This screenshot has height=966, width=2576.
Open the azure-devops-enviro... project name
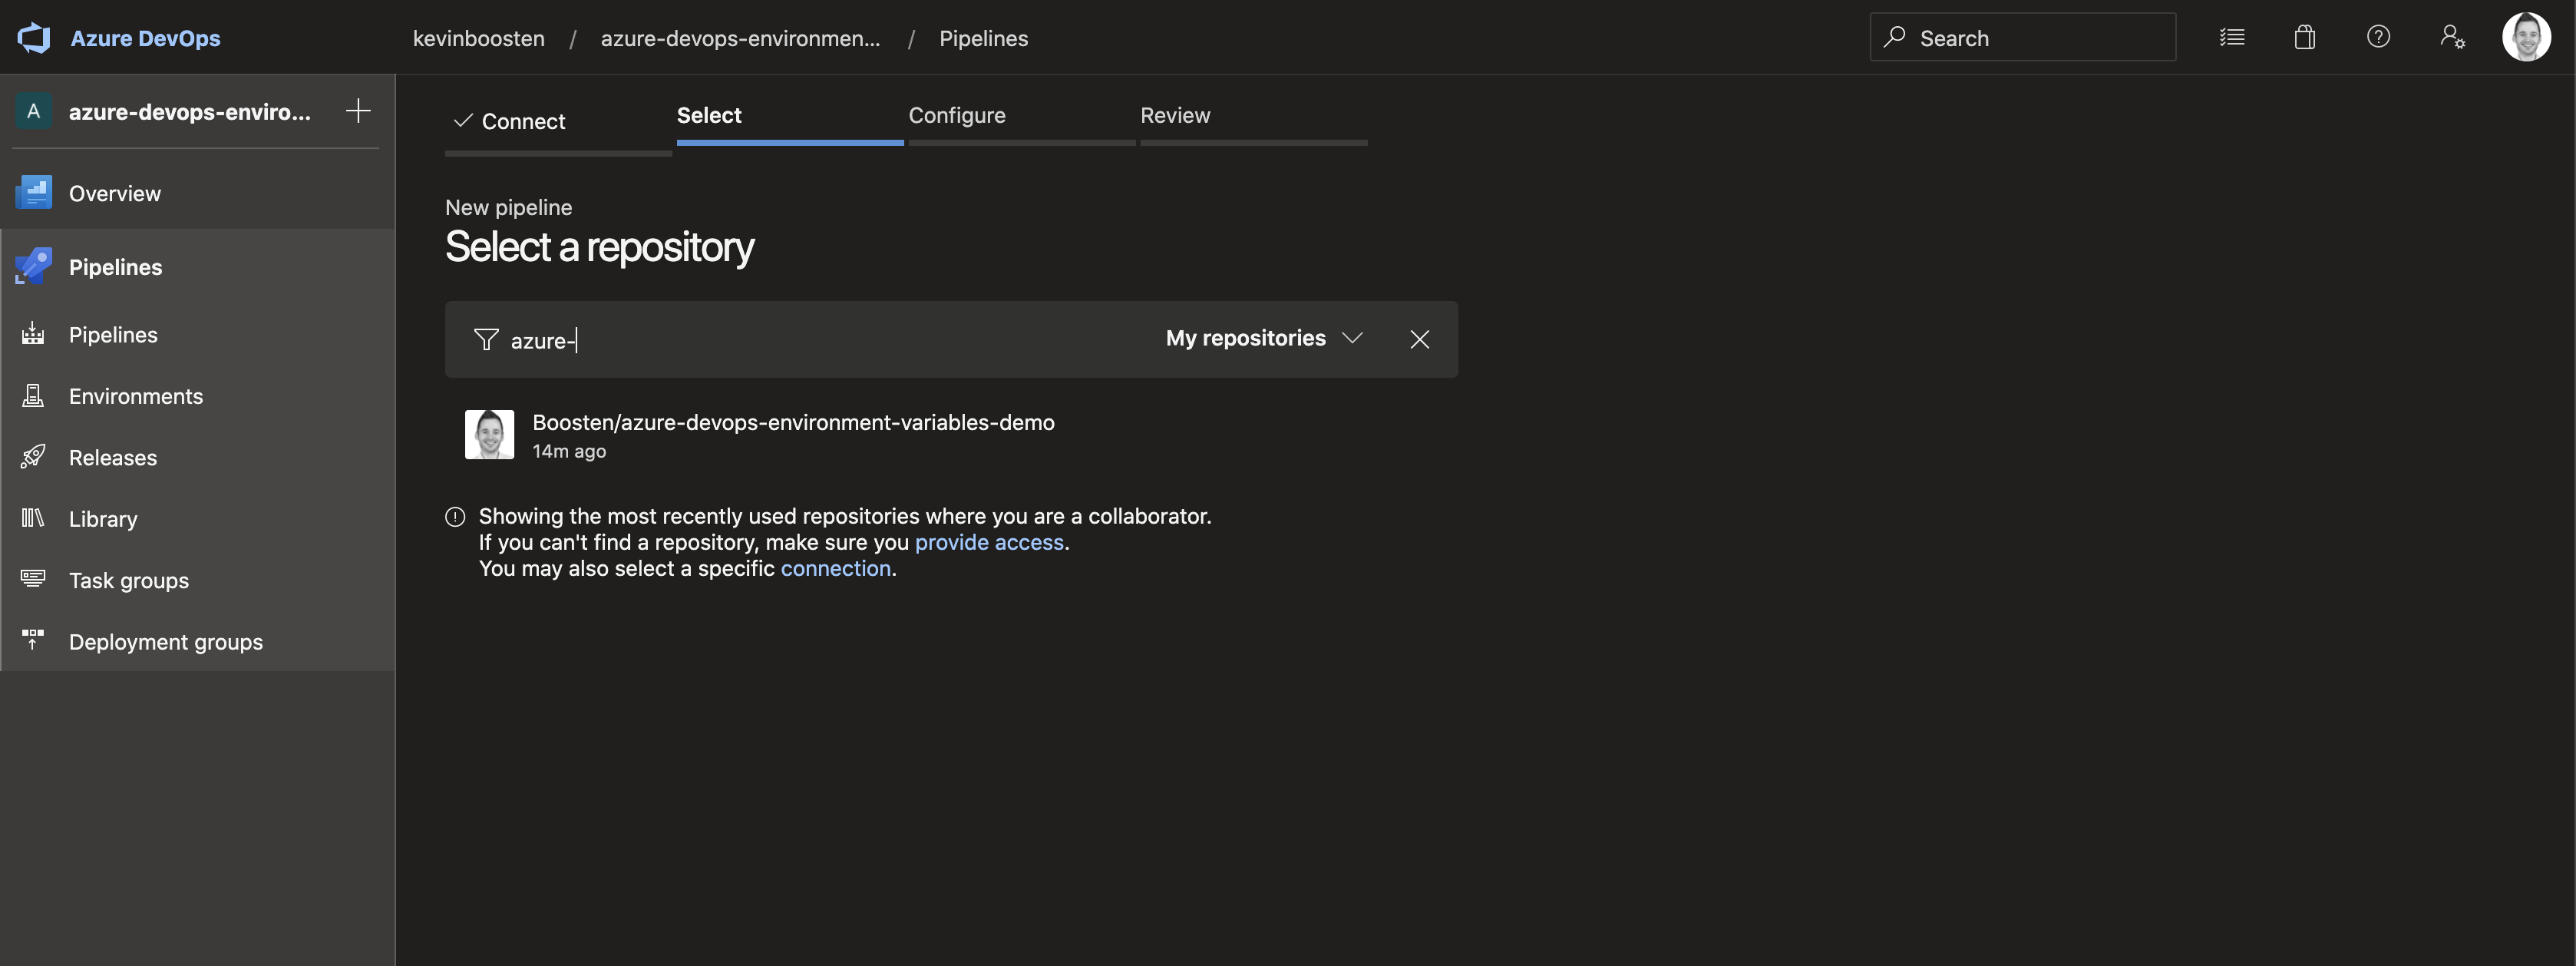click(189, 112)
